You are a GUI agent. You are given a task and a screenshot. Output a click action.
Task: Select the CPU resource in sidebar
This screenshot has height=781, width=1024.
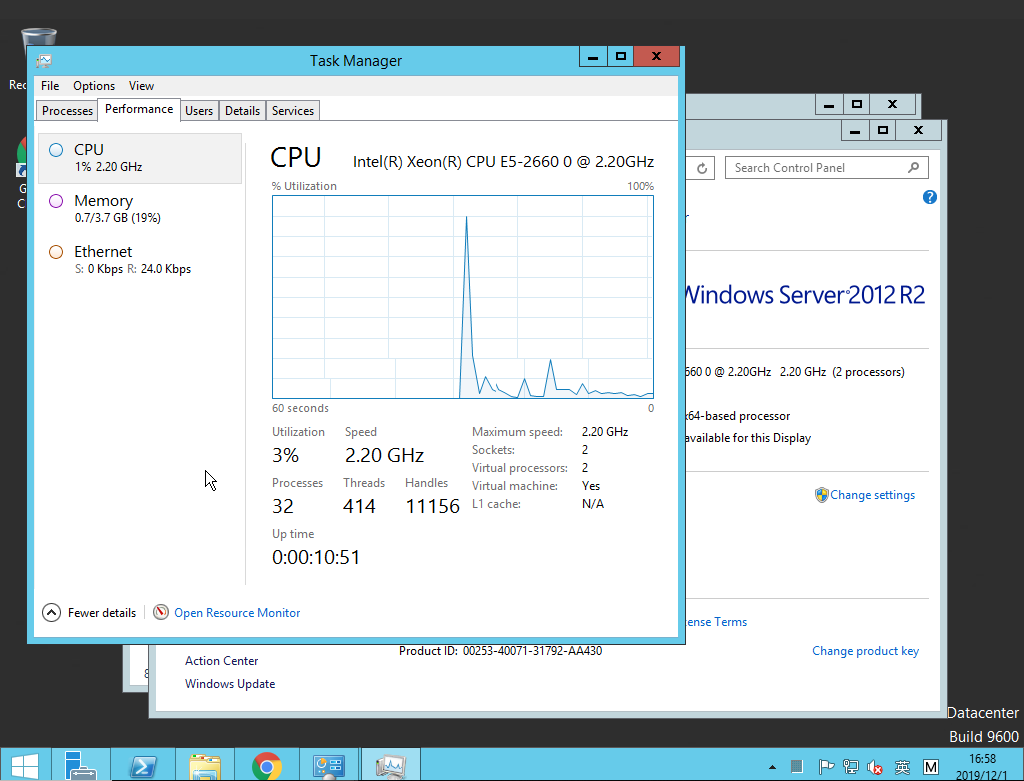pyautogui.click(x=140, y=158)
